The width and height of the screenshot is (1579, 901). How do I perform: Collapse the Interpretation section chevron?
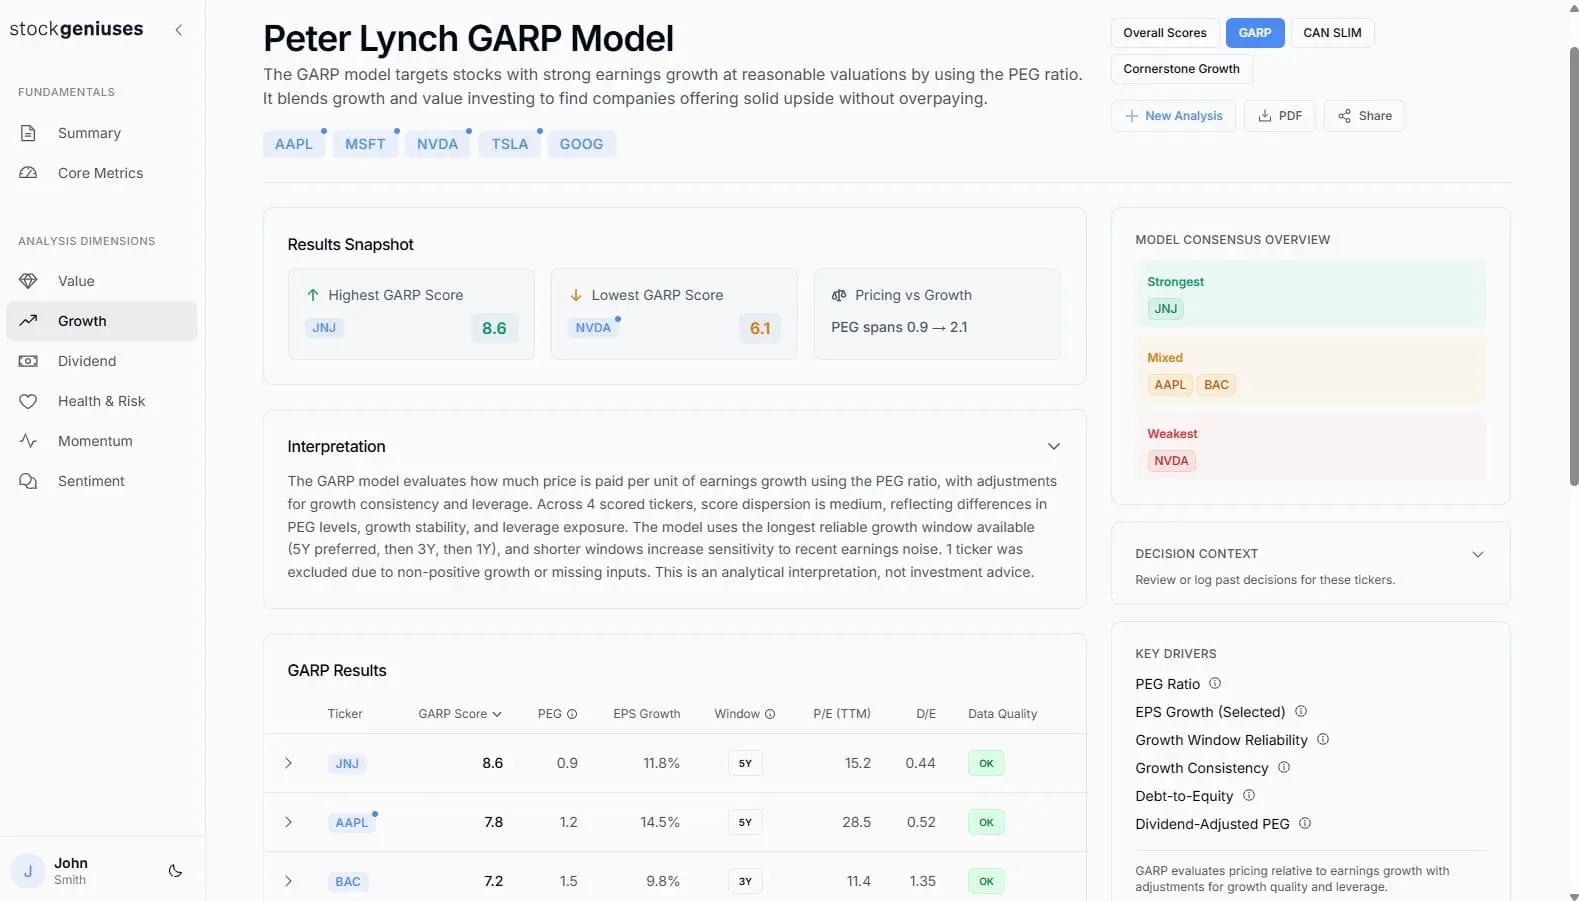pos(1053,446)
